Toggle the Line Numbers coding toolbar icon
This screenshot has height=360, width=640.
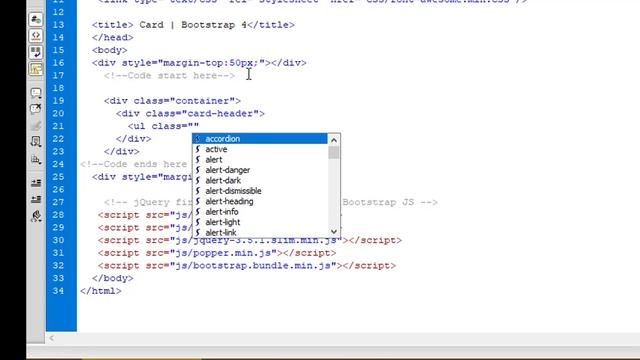point(36,20)
